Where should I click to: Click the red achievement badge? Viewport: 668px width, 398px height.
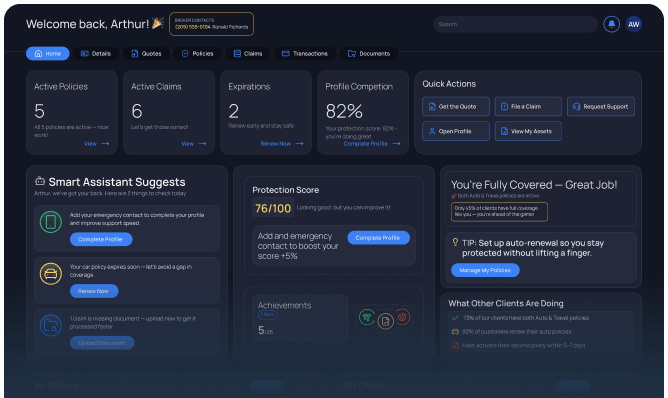click(403, 317)
